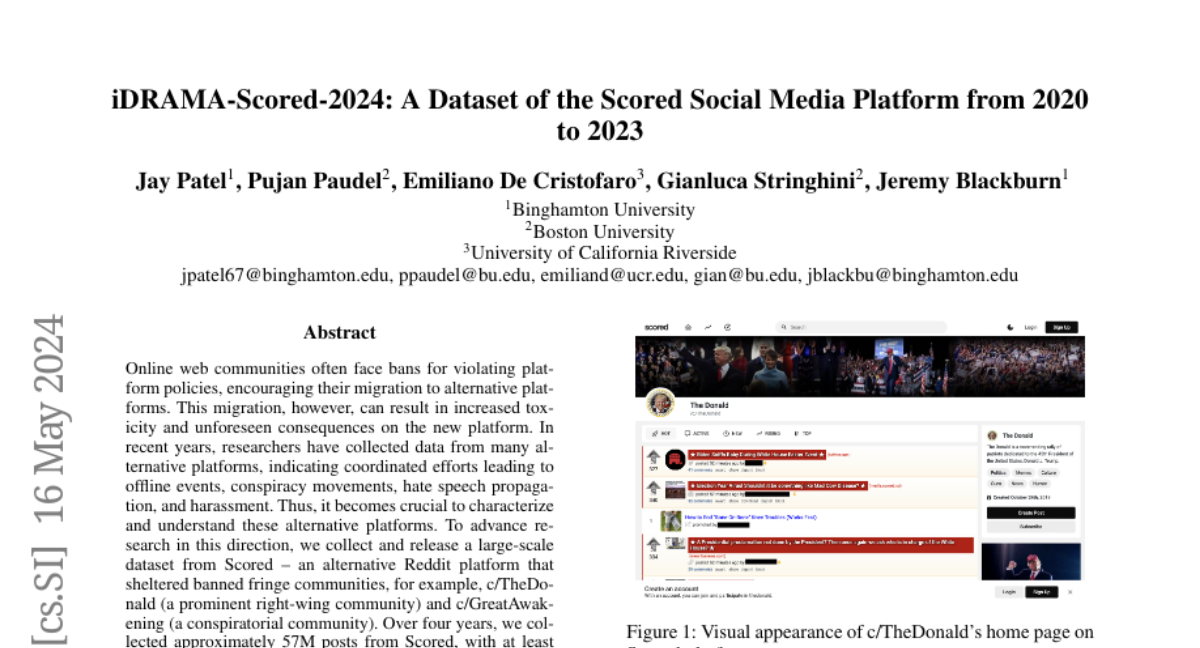
Task: Click the trending arrow icon in navbar
Action: [x=708, y=327]
